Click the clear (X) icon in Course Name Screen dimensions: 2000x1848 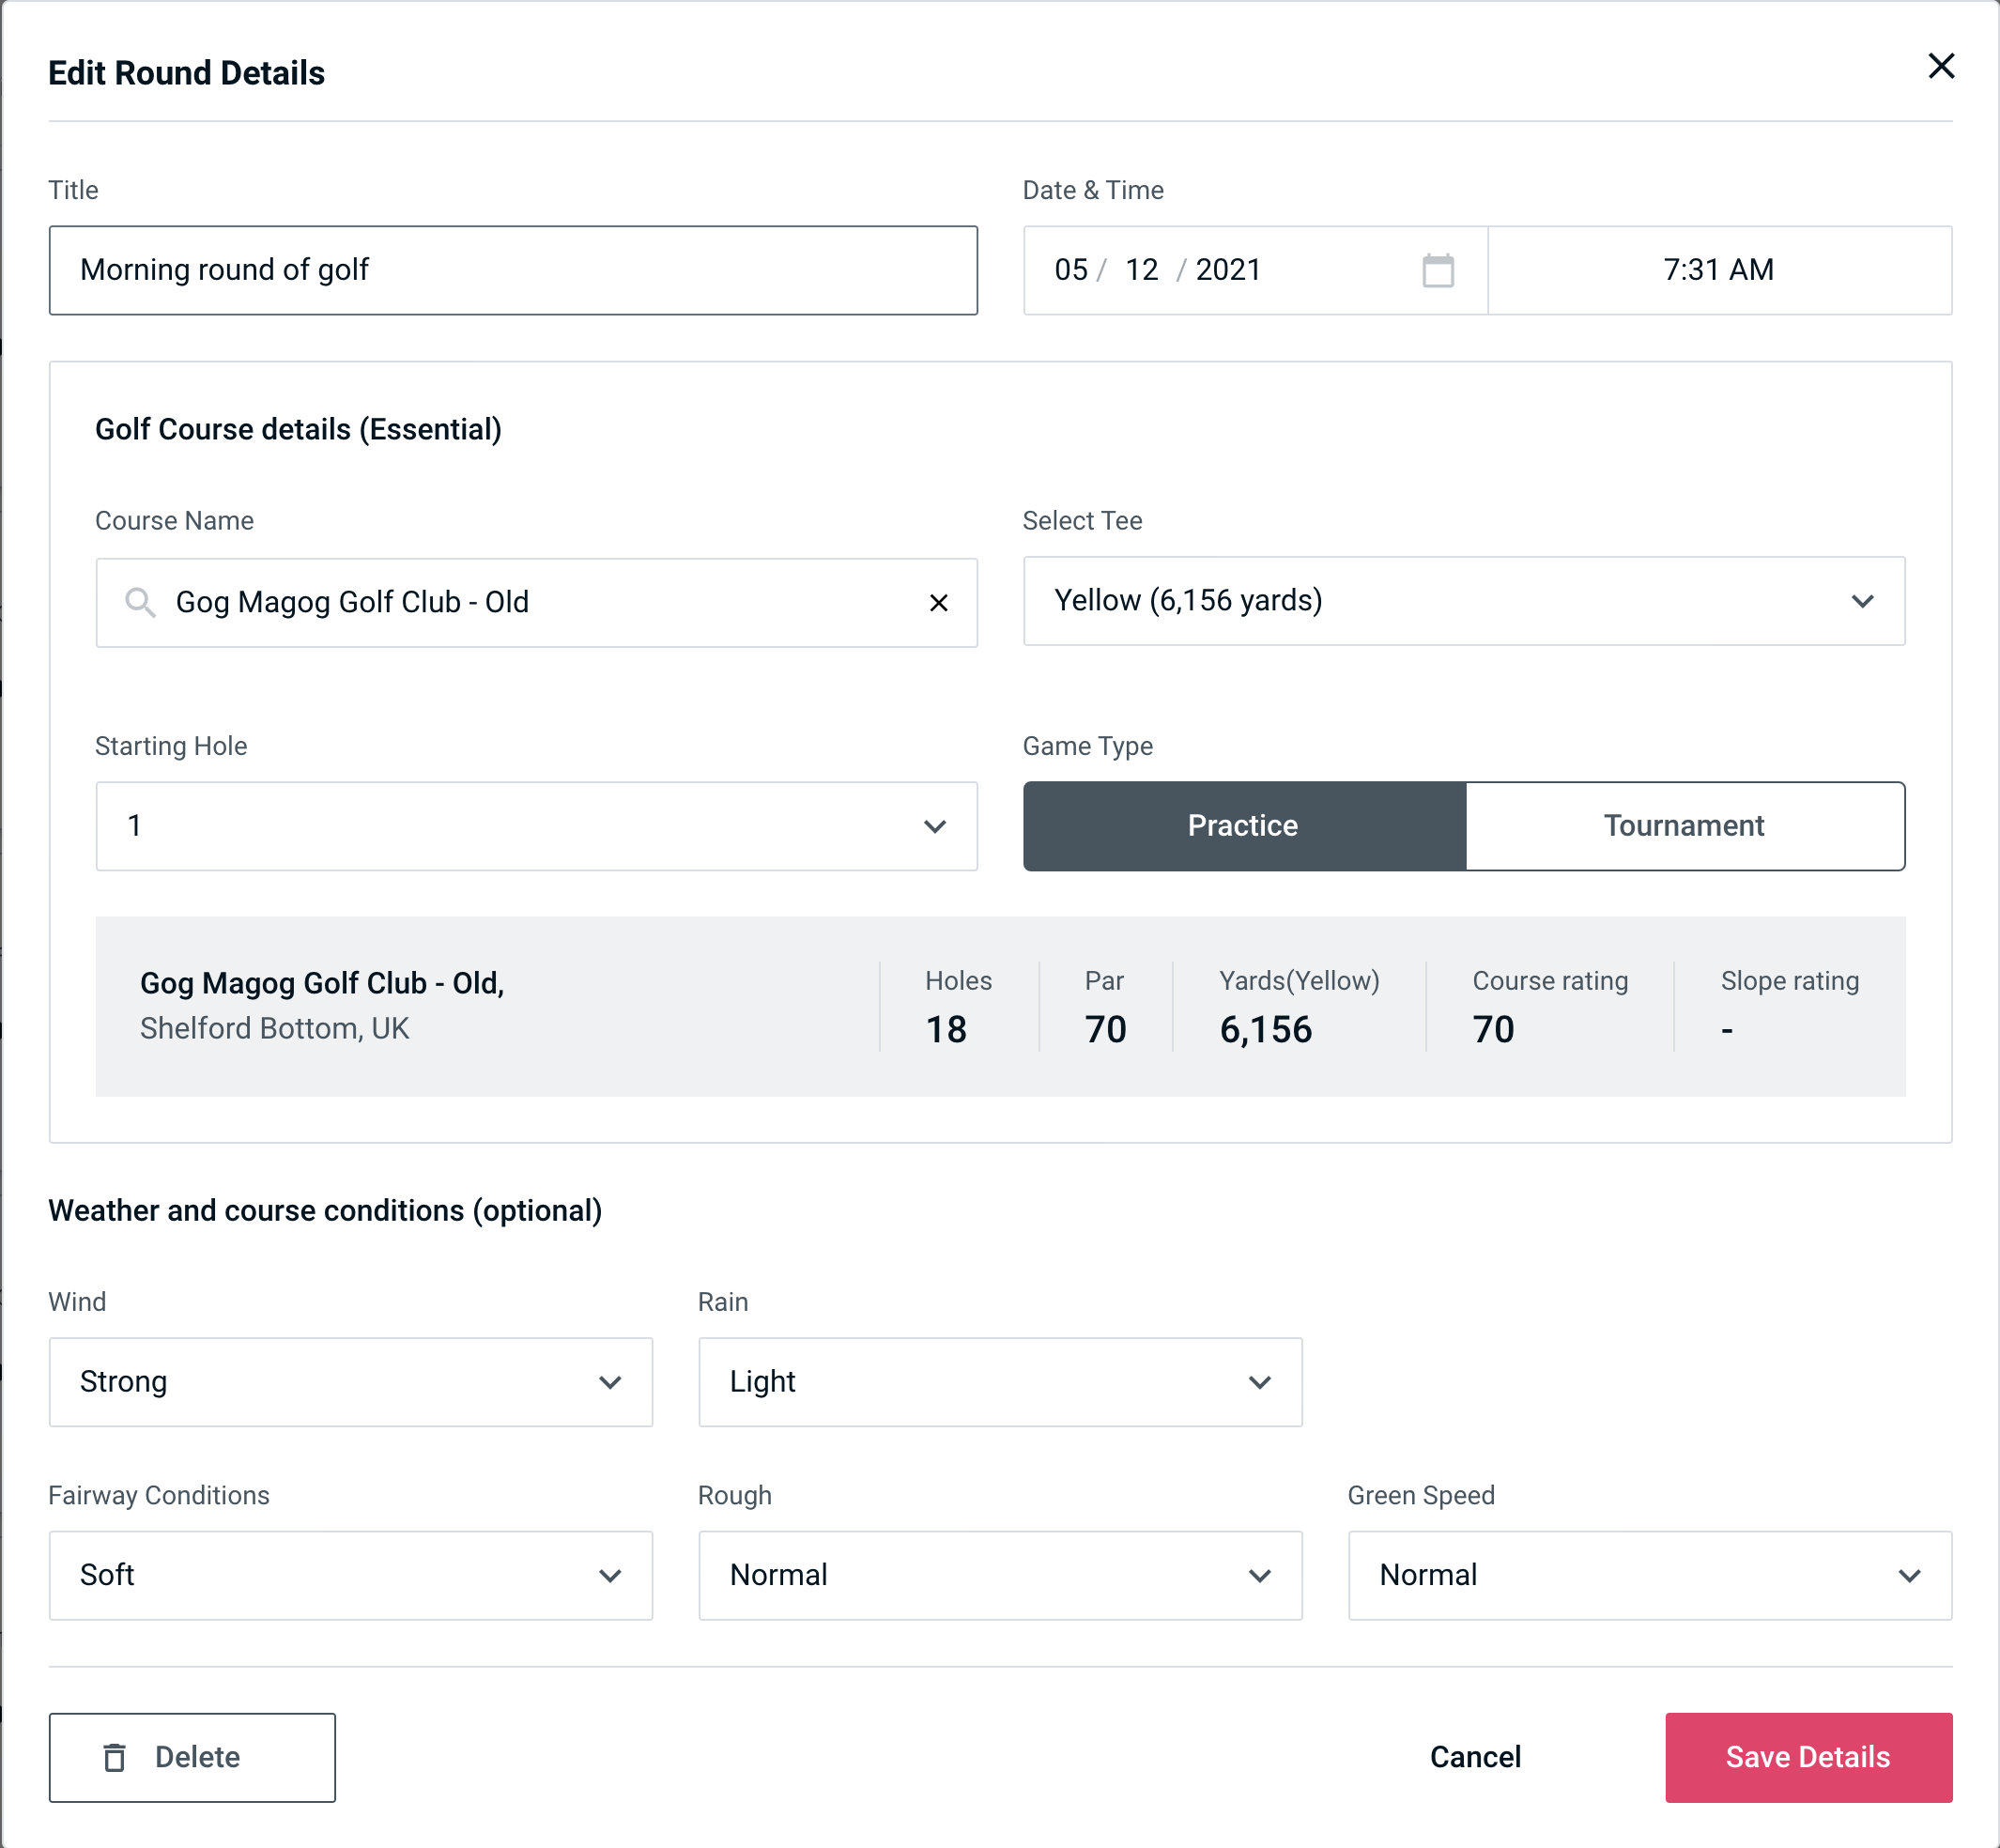point(939,601)
